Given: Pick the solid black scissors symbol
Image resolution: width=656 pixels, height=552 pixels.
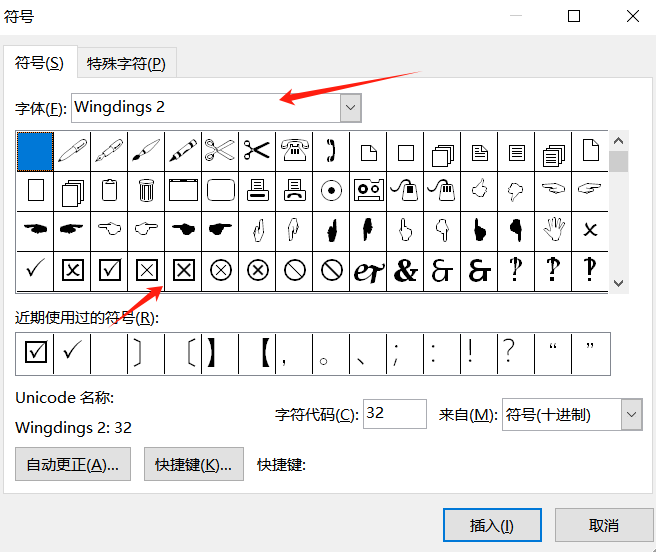Looking at the screenshot, I should [257, 151].
